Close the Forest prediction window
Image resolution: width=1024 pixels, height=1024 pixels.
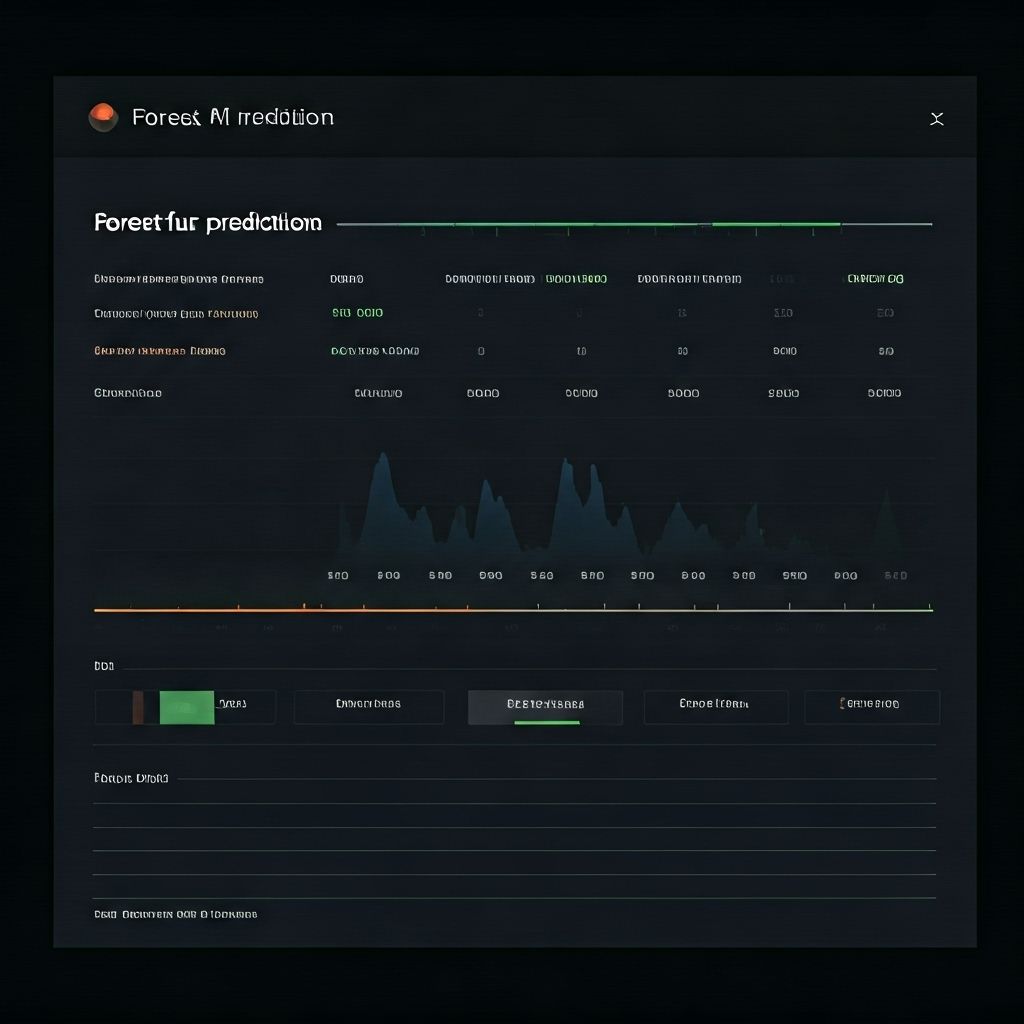[936, 119]
